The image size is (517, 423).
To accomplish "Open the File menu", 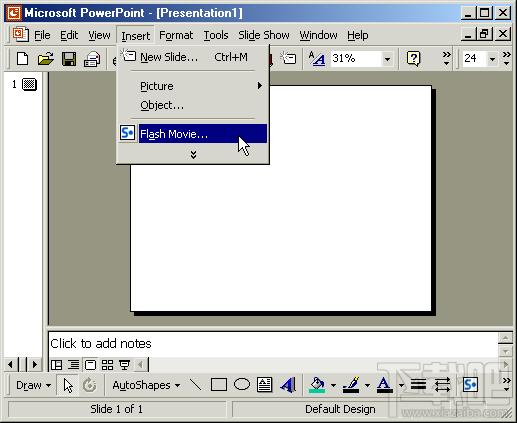I will pos(42,35).
